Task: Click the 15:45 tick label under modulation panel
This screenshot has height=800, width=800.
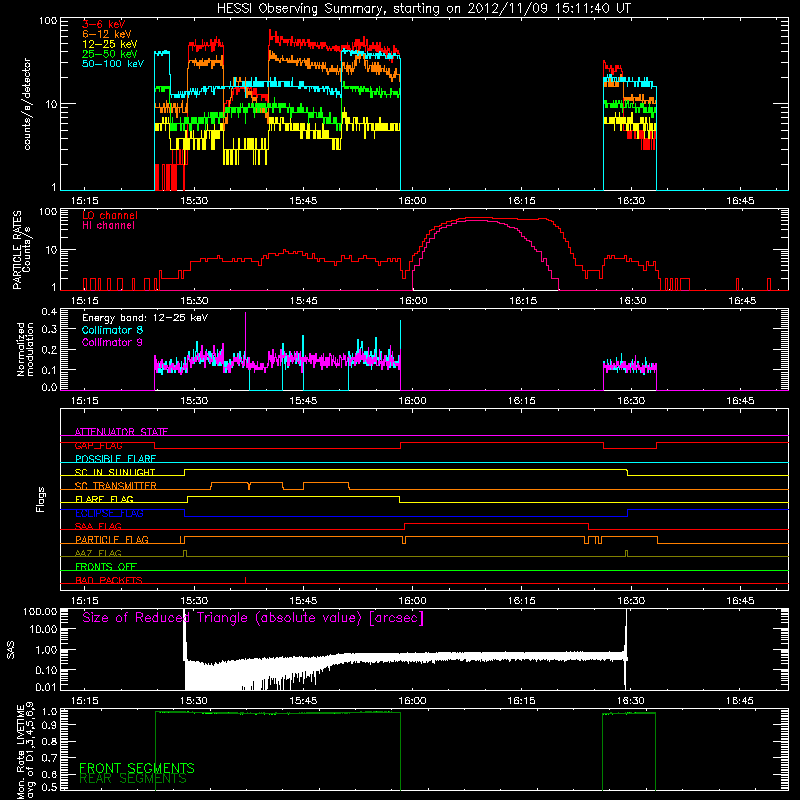Action: pyautogui.click(x=303, y=401)
